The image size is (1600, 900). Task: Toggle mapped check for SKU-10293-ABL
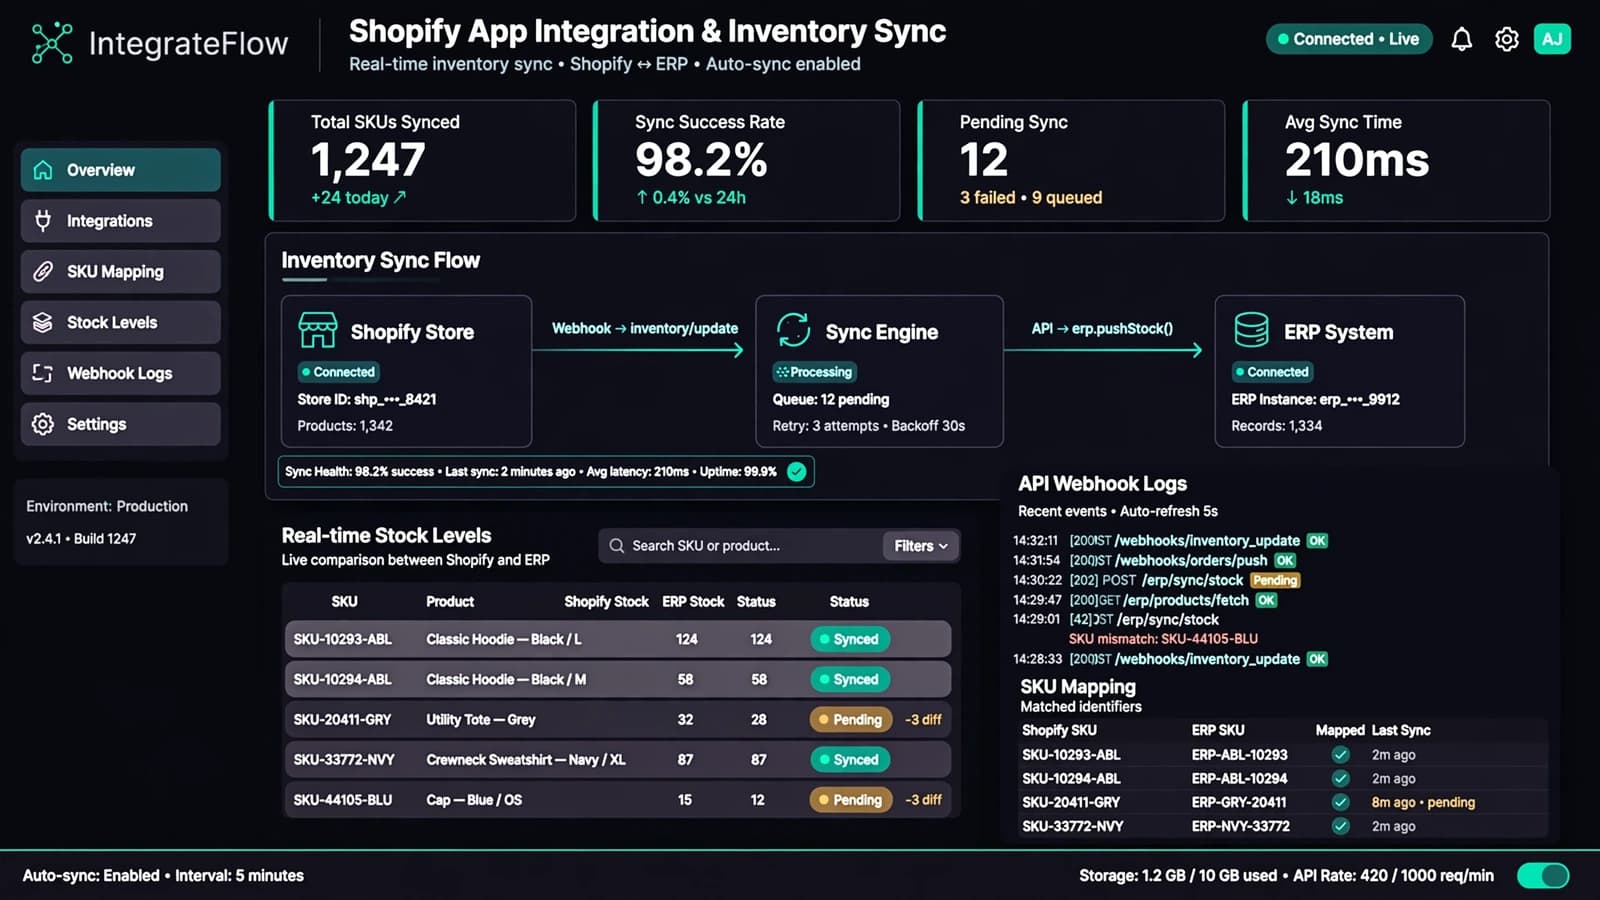[x=1340, y=755]
